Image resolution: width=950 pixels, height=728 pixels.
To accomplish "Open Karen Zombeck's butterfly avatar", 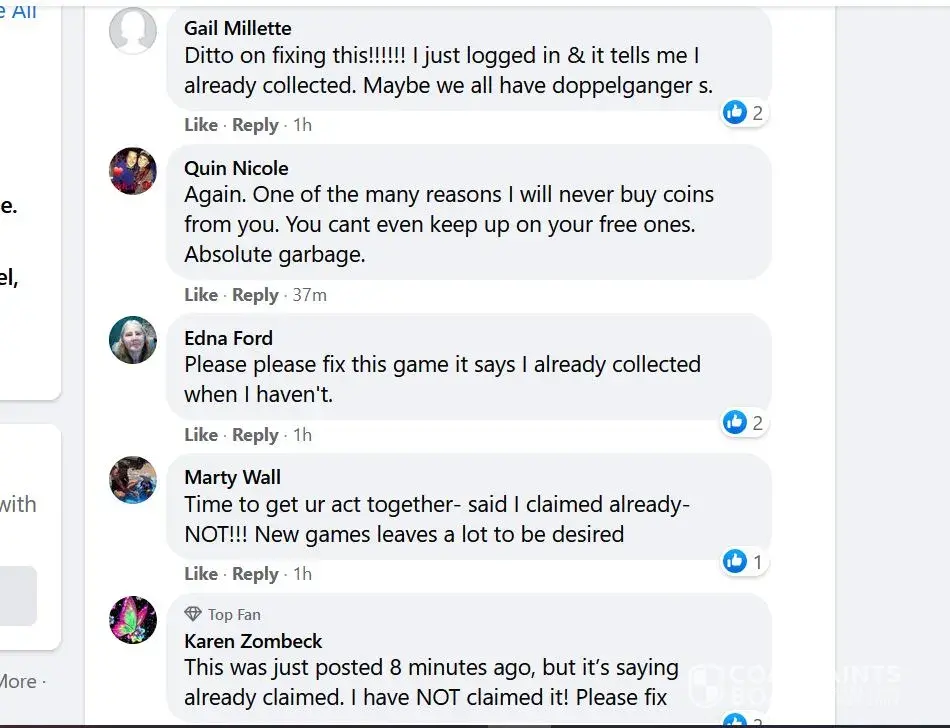I will (x=133, y=620).
